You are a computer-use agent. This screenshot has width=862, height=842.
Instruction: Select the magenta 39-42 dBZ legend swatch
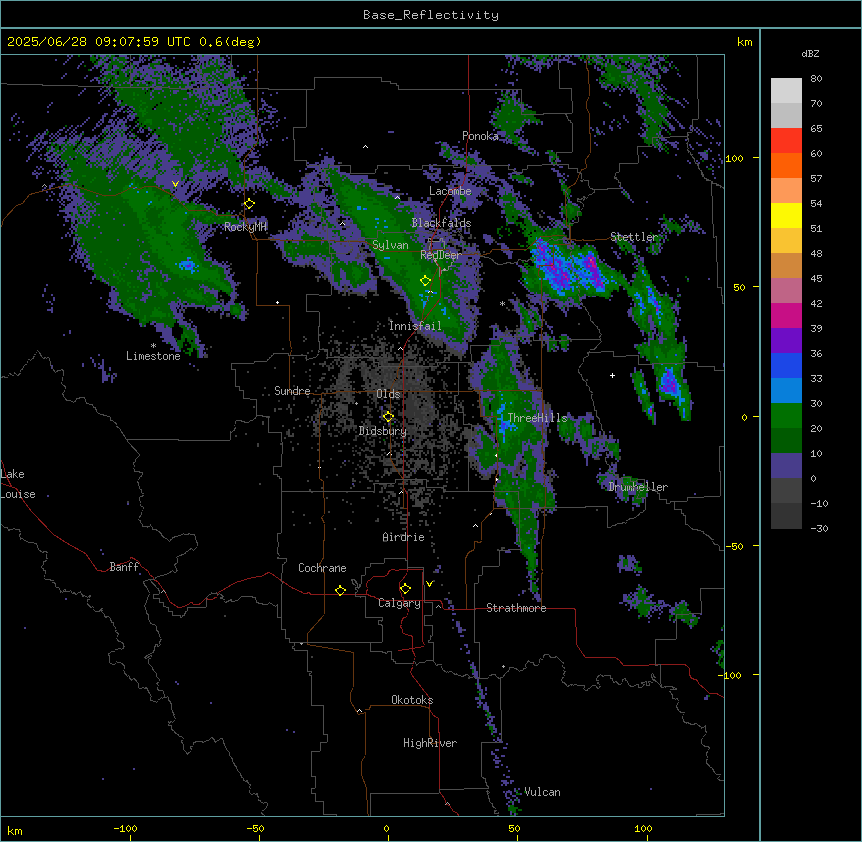tap(786, 315)
